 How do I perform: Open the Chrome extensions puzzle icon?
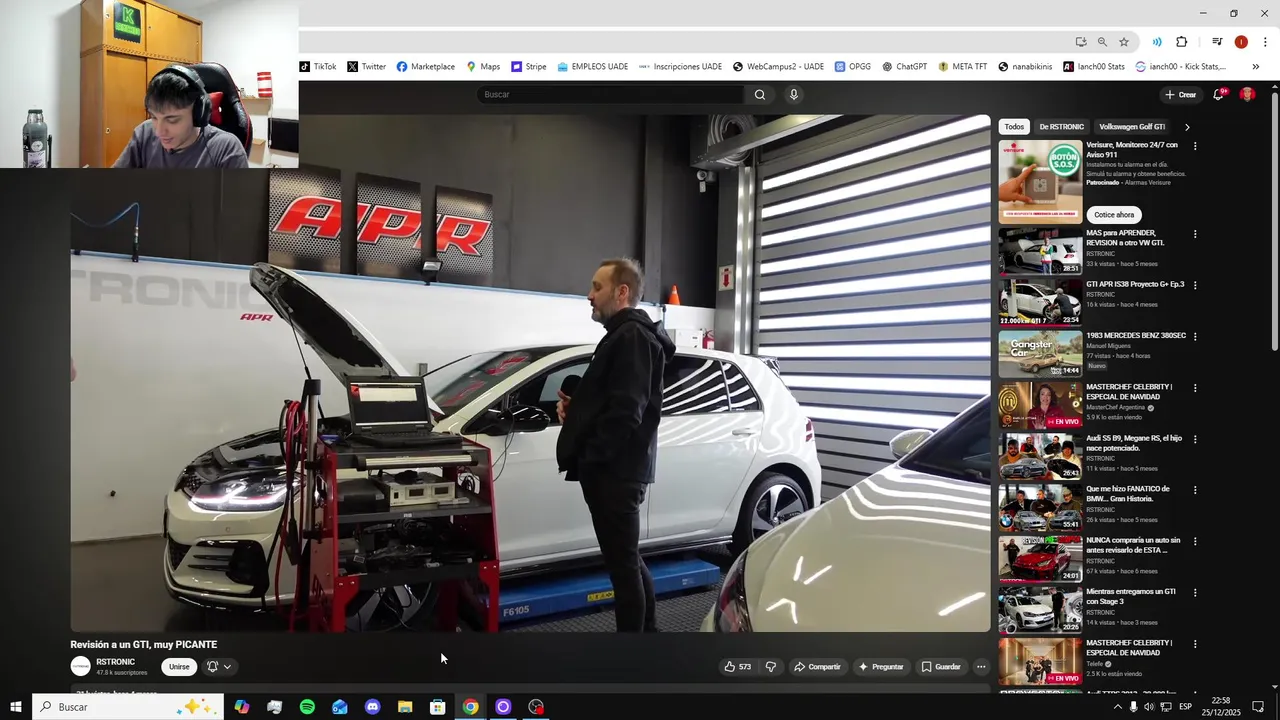(x=1182, y=42)
